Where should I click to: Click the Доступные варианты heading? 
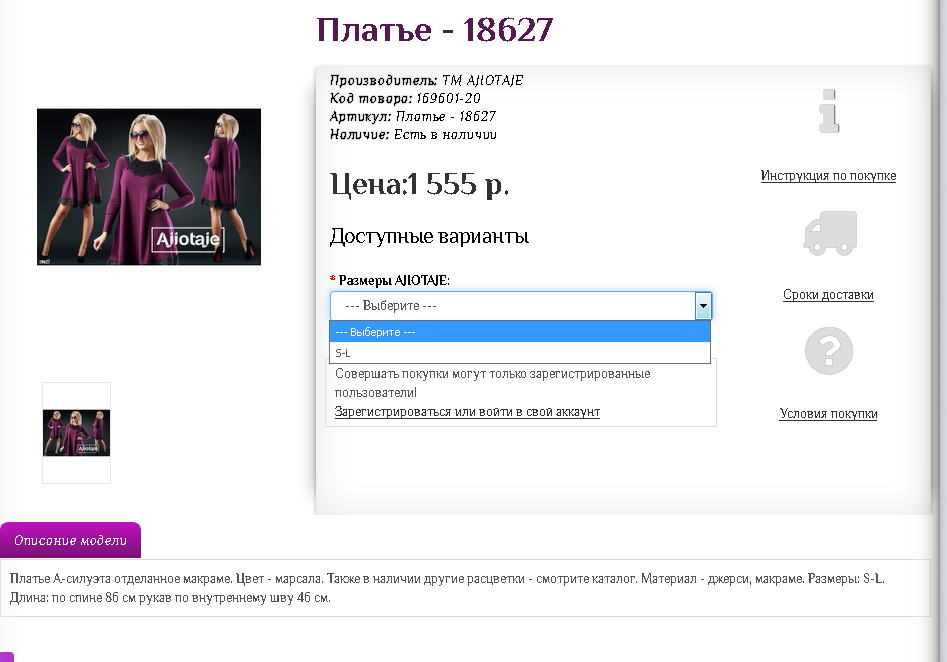point(429,236)
